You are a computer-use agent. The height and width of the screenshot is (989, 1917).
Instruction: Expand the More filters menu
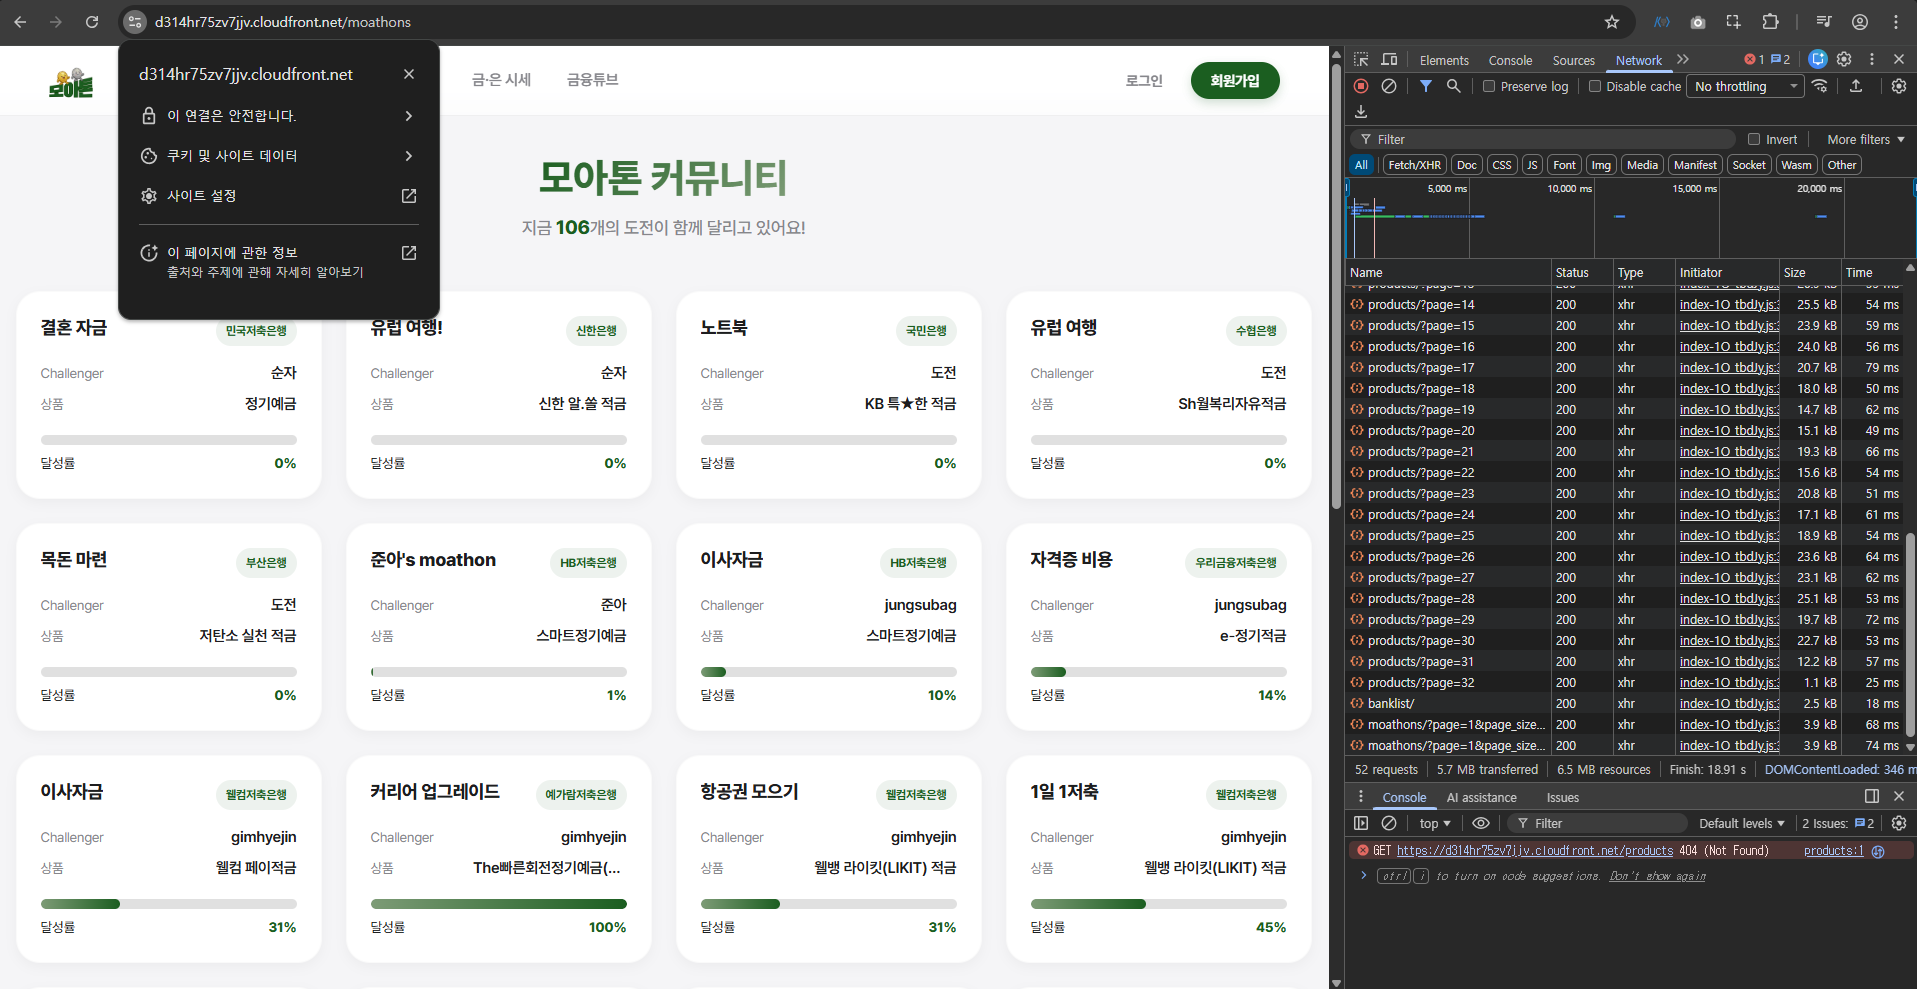coord(1865,140)
